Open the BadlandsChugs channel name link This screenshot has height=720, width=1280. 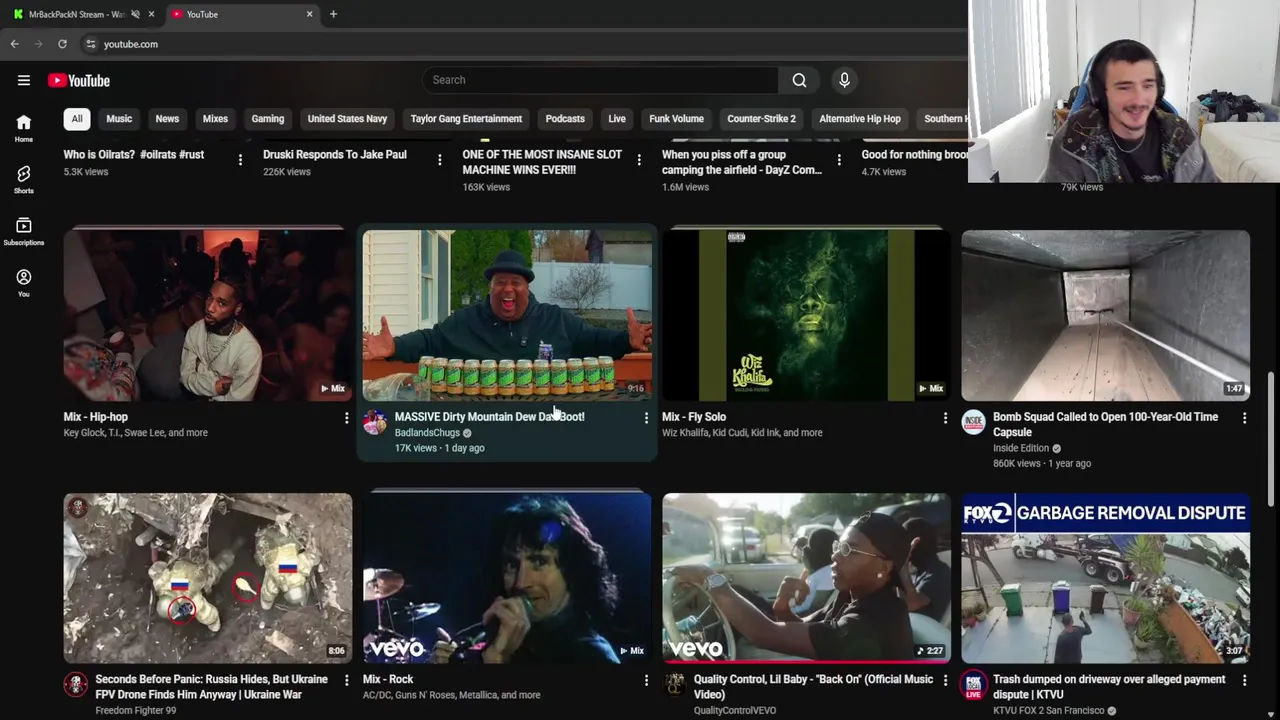click(427, 433)
